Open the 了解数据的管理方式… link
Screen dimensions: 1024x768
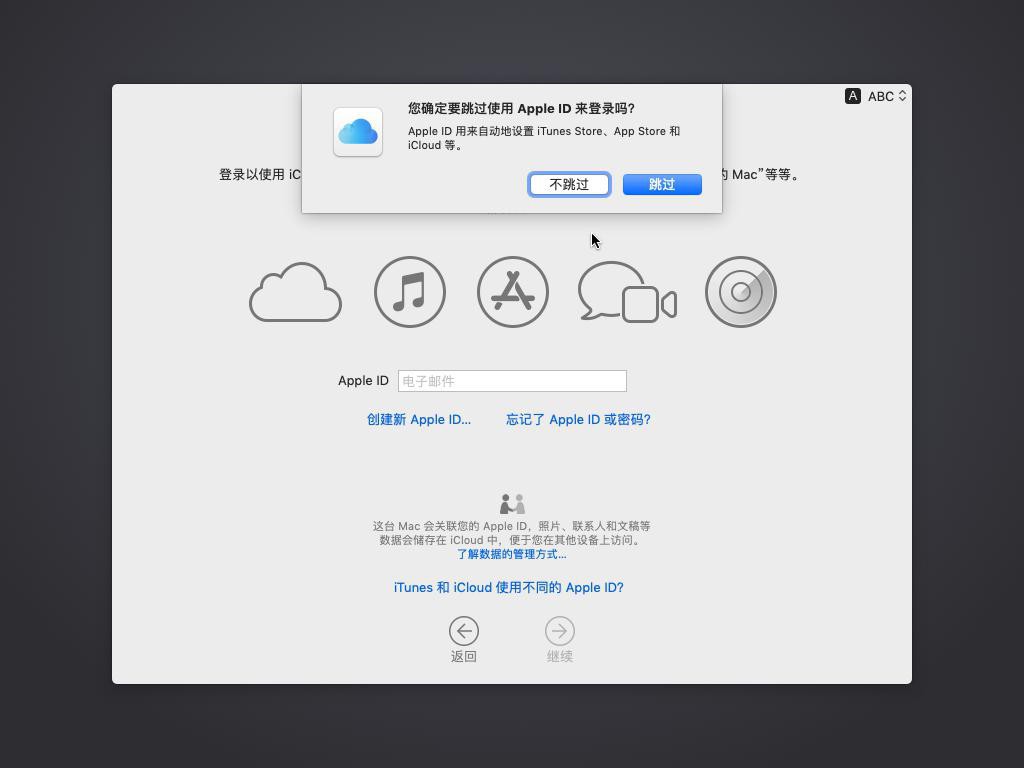point(511,554)
